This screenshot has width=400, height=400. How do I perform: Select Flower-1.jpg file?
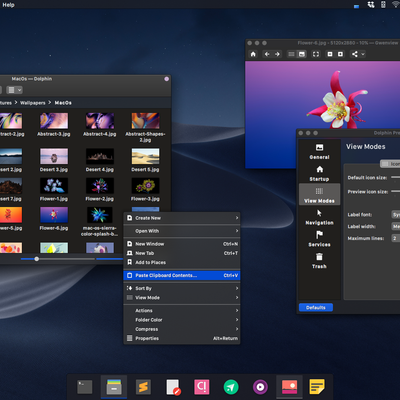point(54,189)
